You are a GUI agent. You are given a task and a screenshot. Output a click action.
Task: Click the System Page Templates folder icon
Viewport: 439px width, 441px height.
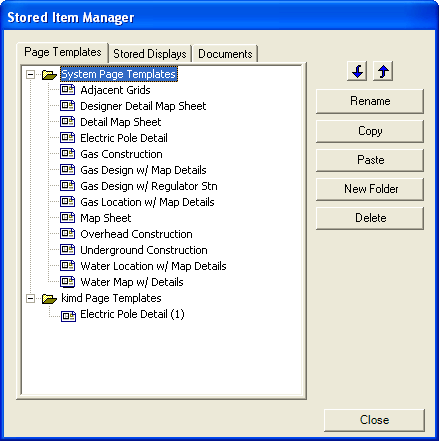[49, 75]
